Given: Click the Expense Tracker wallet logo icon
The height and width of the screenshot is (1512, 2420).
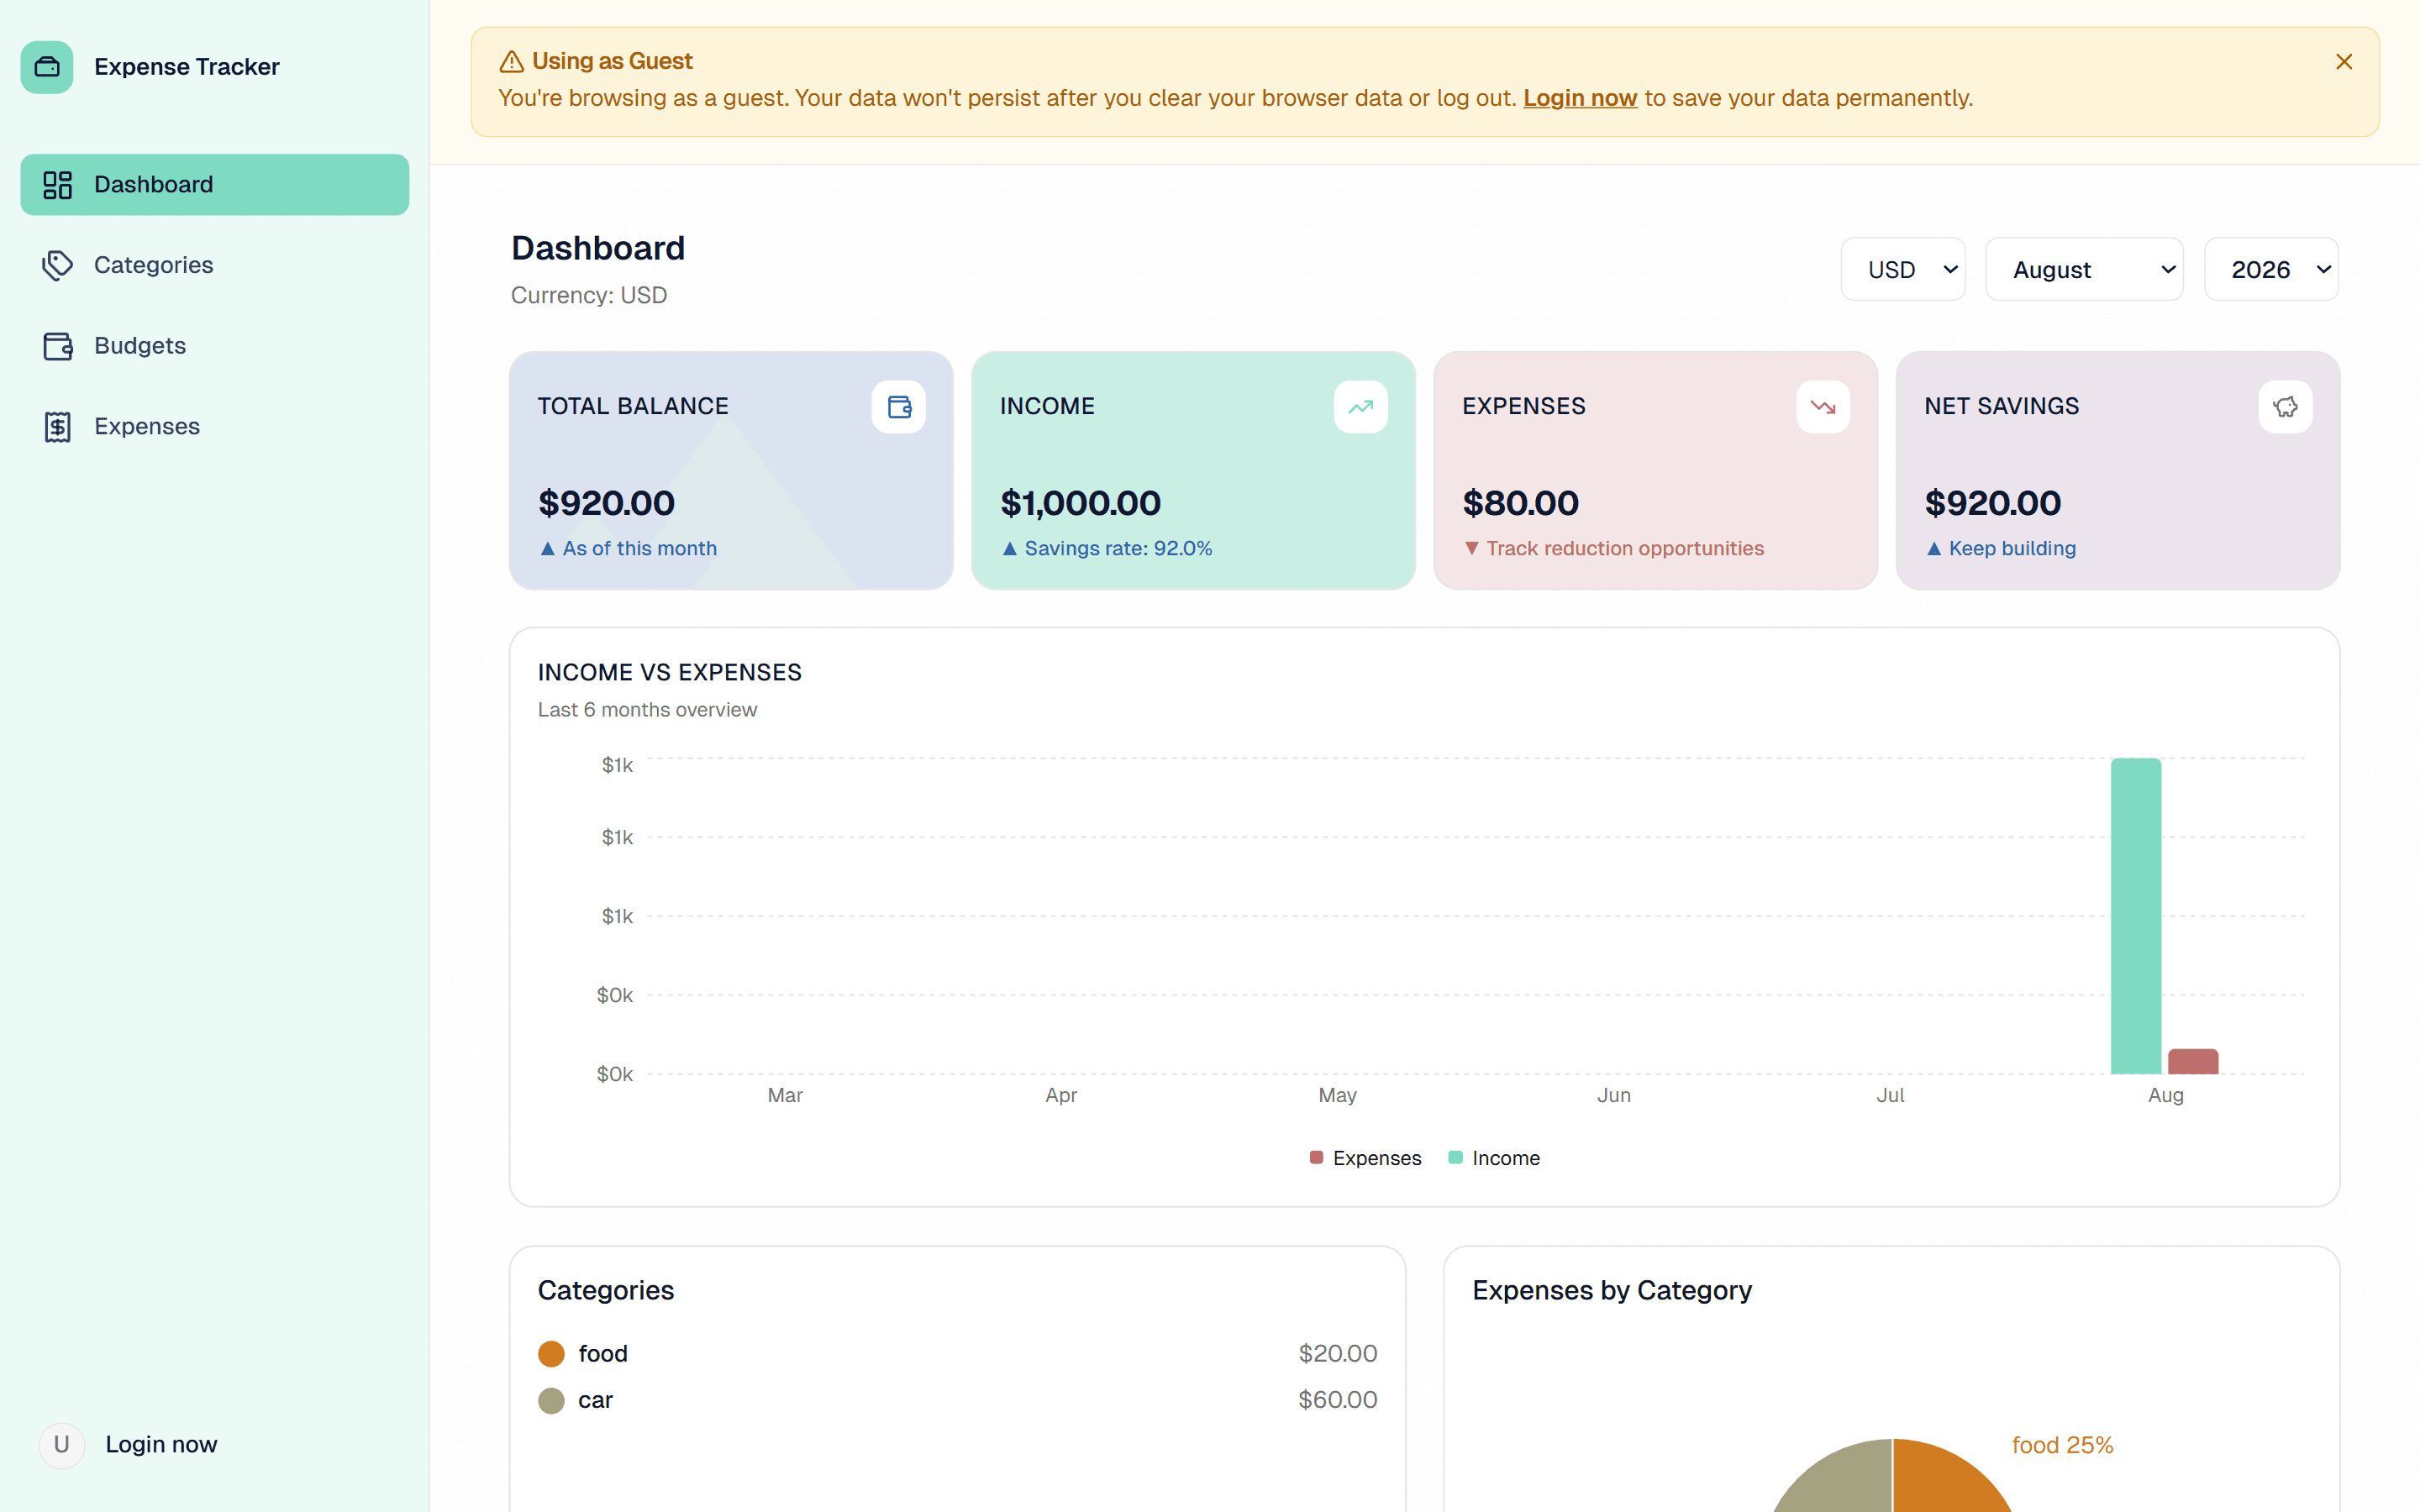Looking at the screenshot, I should click(x=47, y=67).
